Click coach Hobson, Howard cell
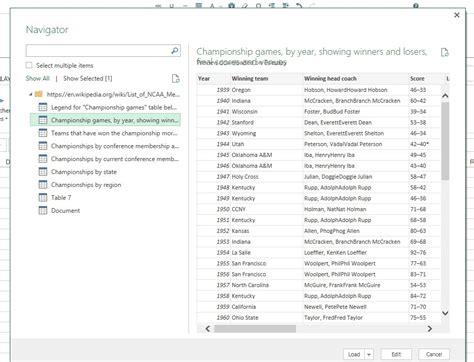The height and width of the screenshot is (362, 474). 355,90
